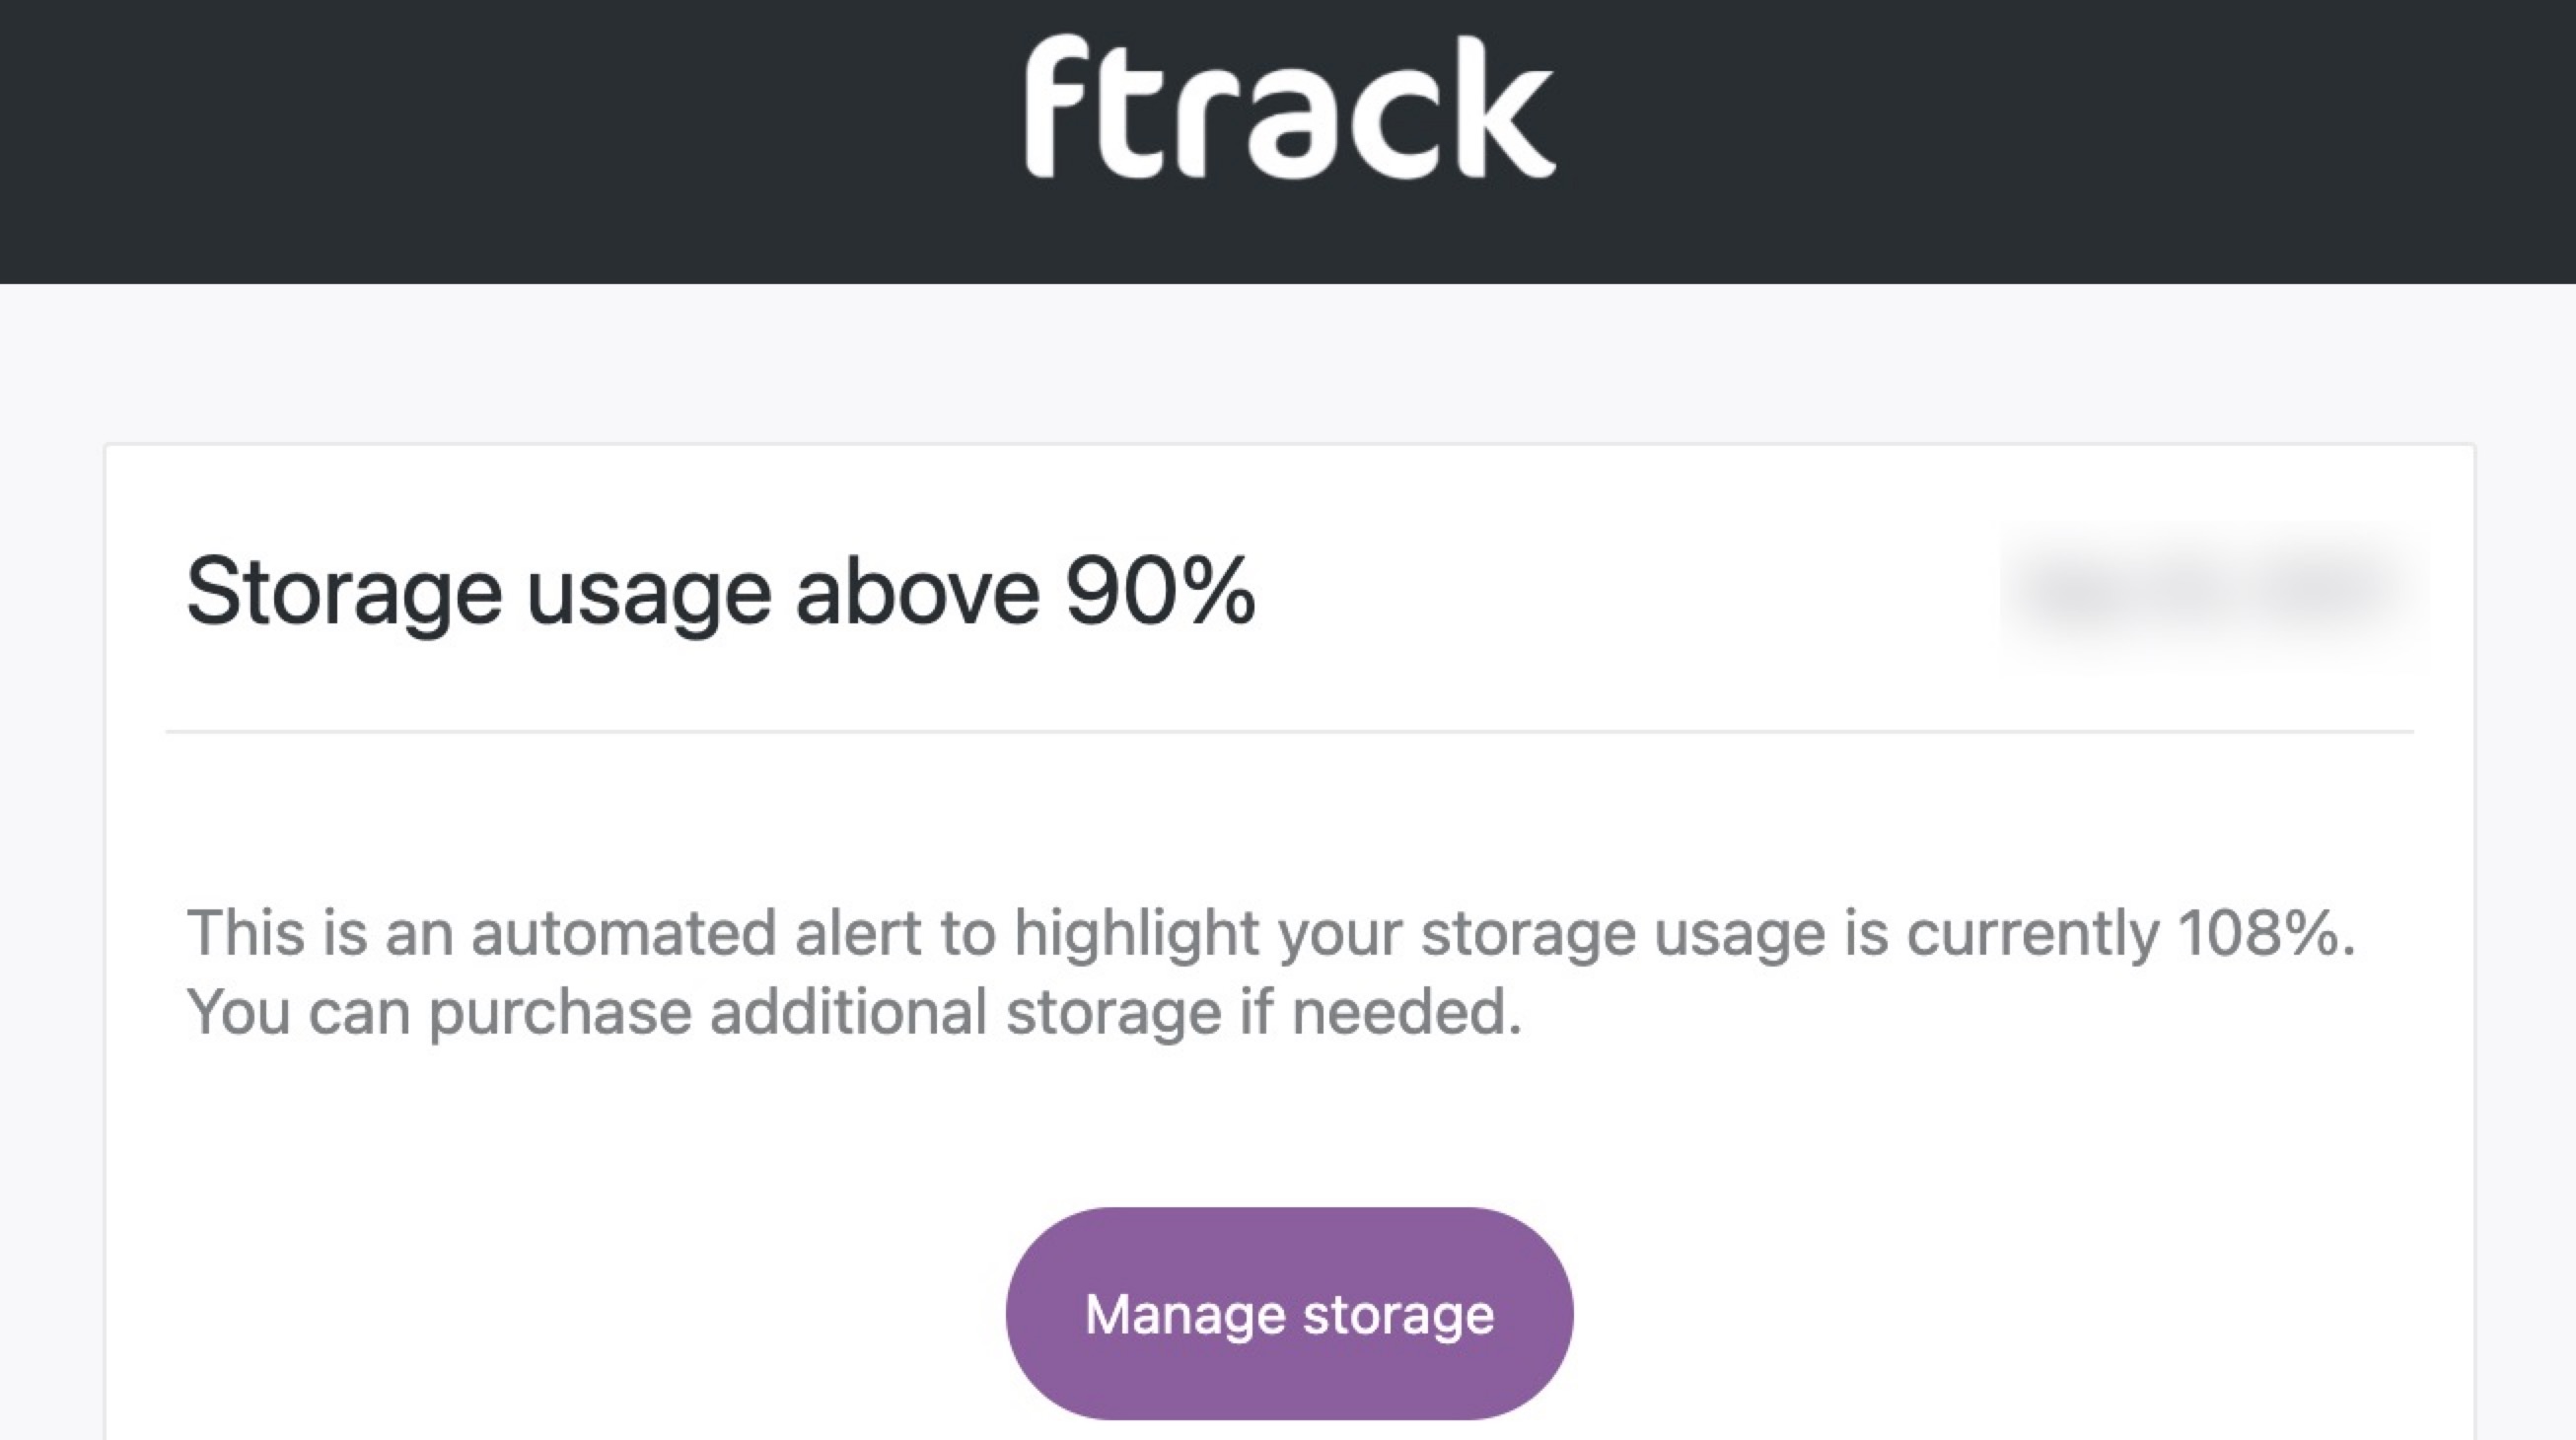
Task: Click the grey page background above card
Action: 1289,364
